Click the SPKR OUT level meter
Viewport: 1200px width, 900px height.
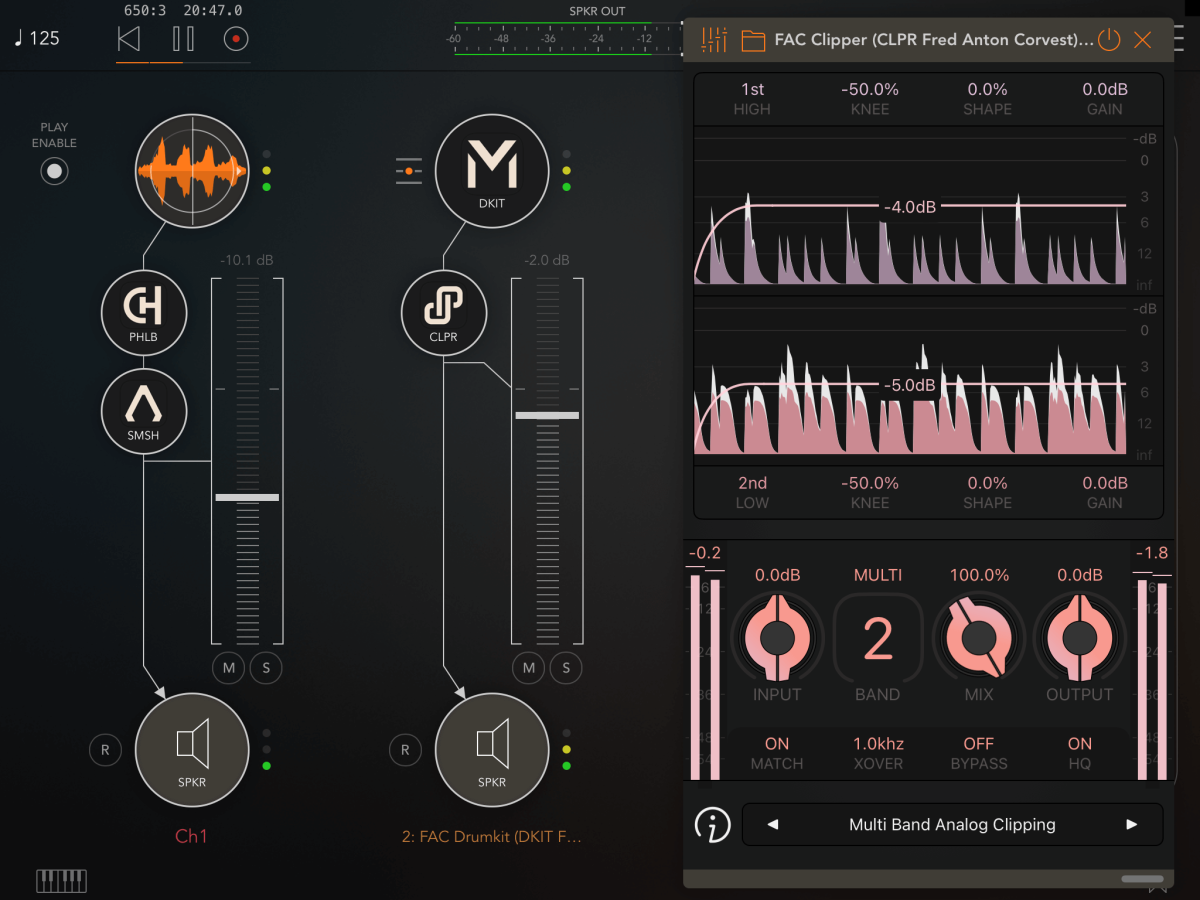click(566, 39)
